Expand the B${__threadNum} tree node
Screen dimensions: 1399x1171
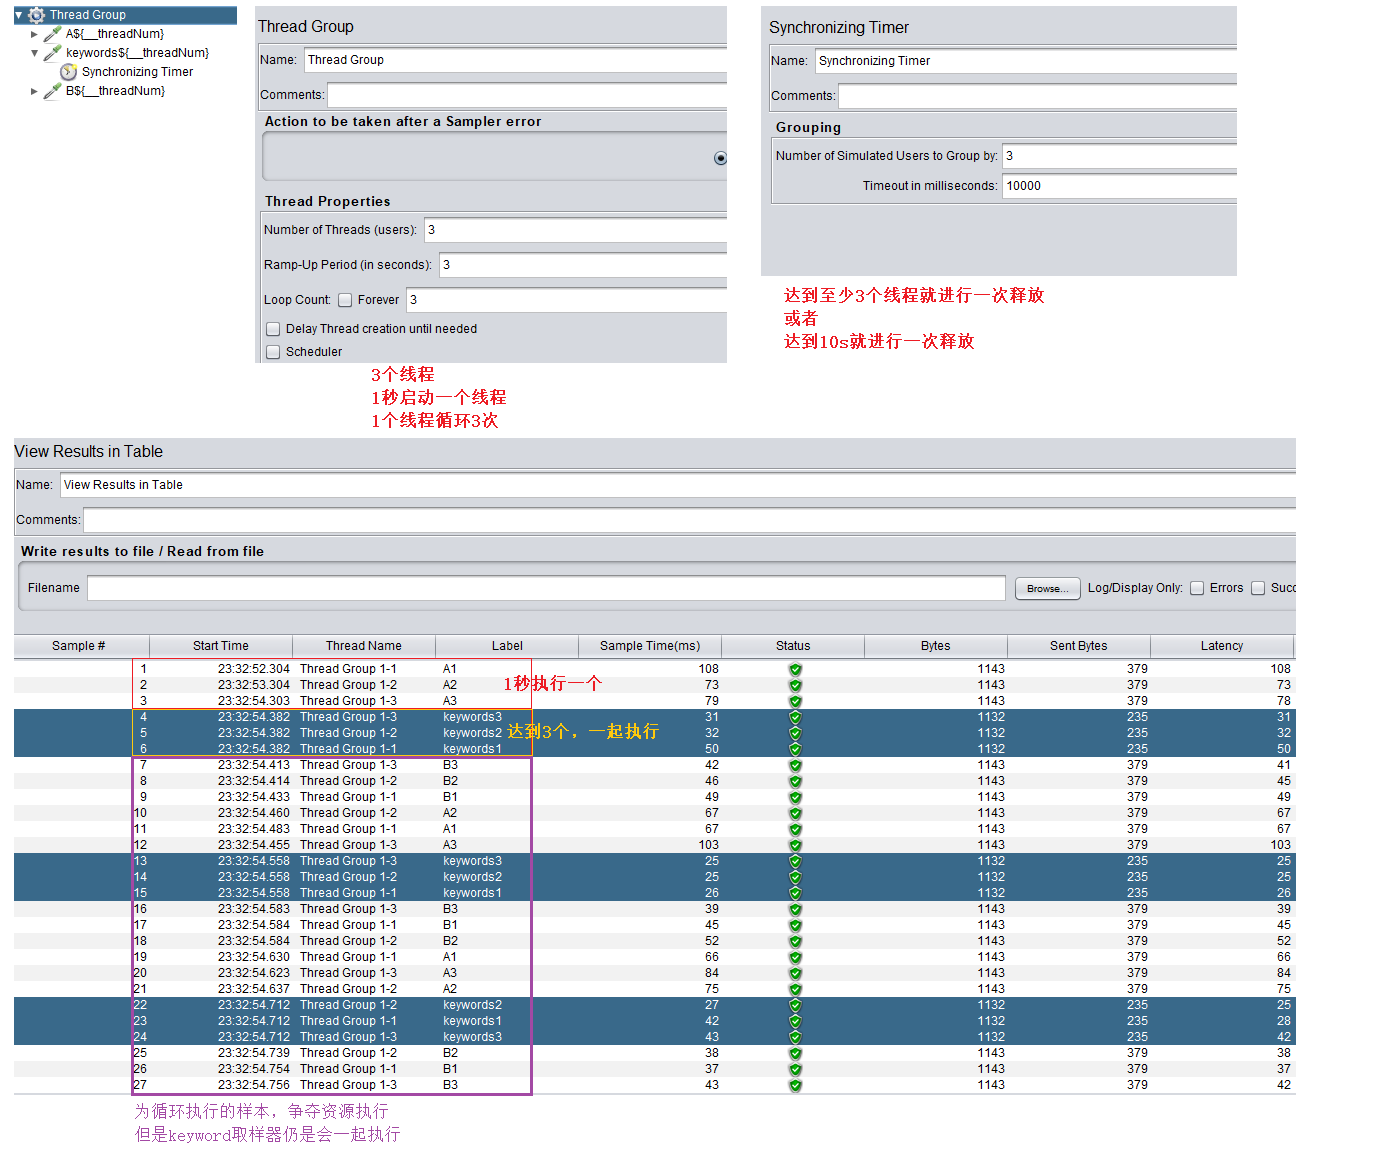click(x=34, y=91)
